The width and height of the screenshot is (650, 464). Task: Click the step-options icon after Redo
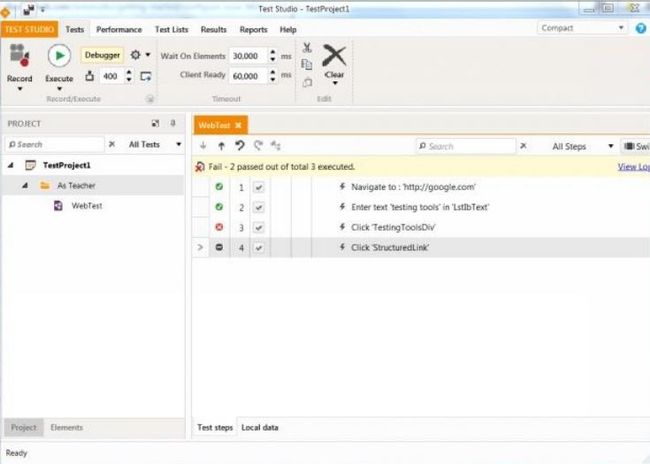pyautogui.click(x=276, y=146)
